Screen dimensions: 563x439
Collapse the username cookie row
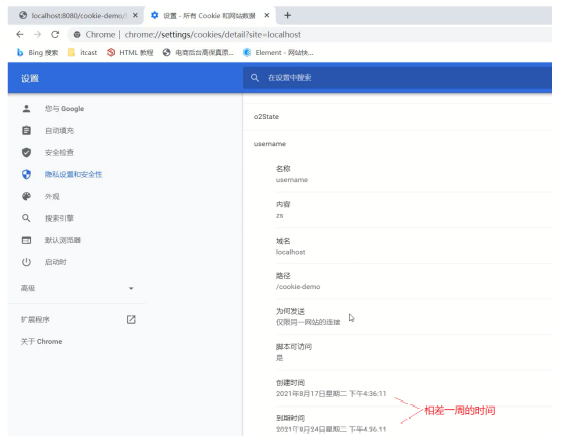pyautogui.click(x=397, y=144)
